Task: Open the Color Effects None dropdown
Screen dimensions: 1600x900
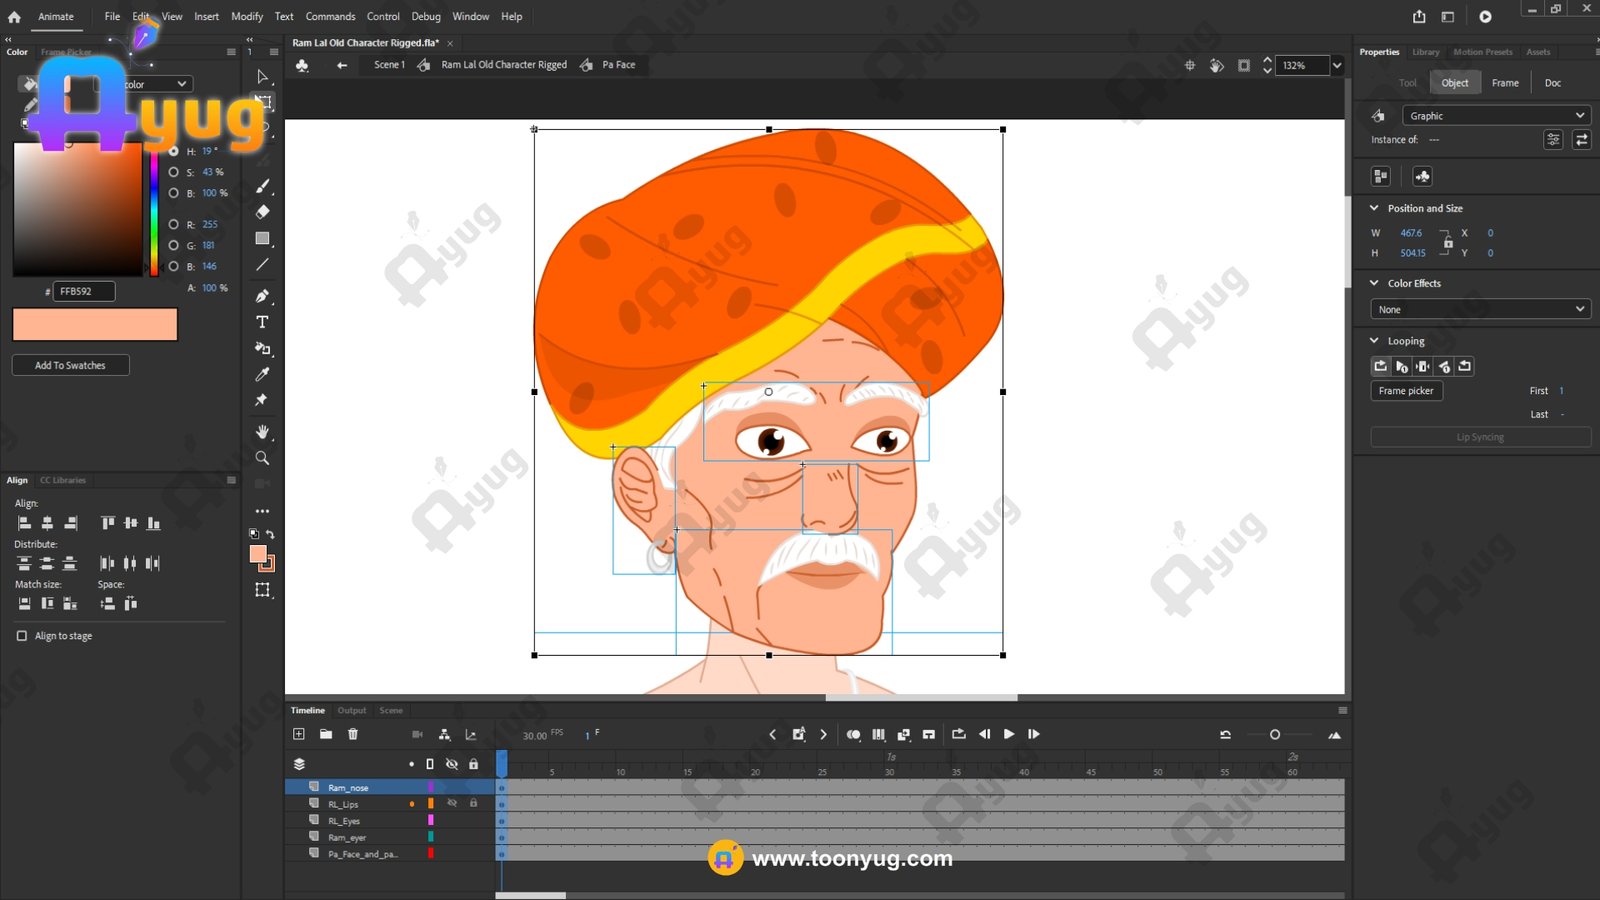Action: pos(1480,309)
